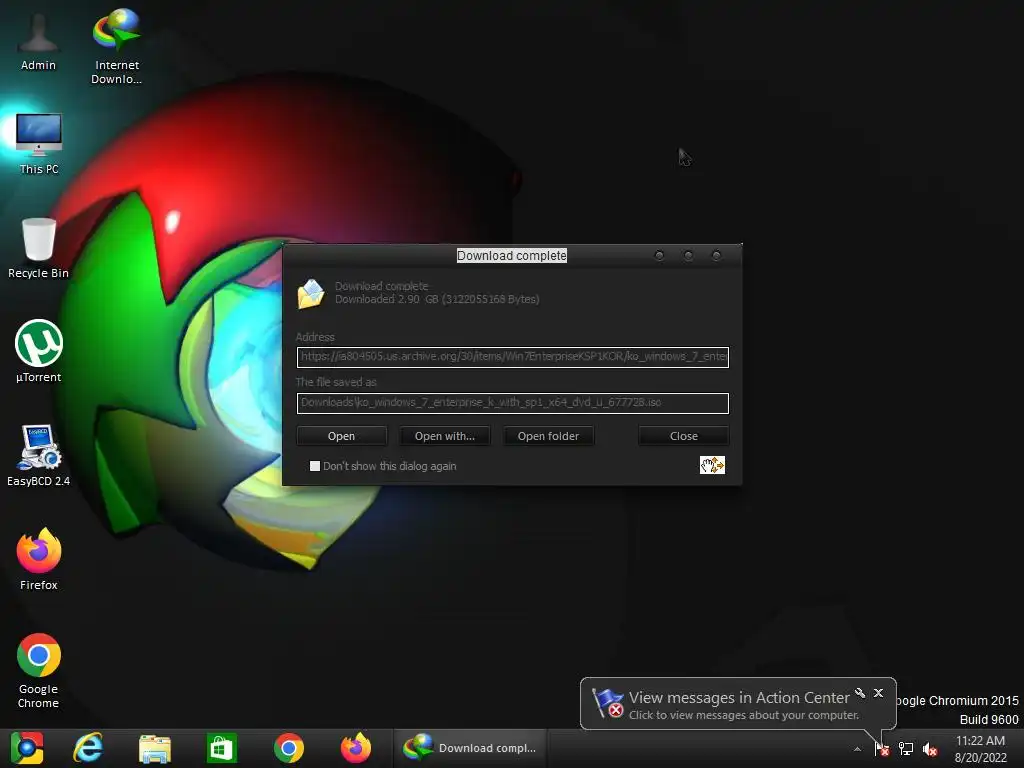Viewport: 1024px width, 768px height.
Task: Select the Firefox desktop shortcut
Action: (x=39, y=559)
